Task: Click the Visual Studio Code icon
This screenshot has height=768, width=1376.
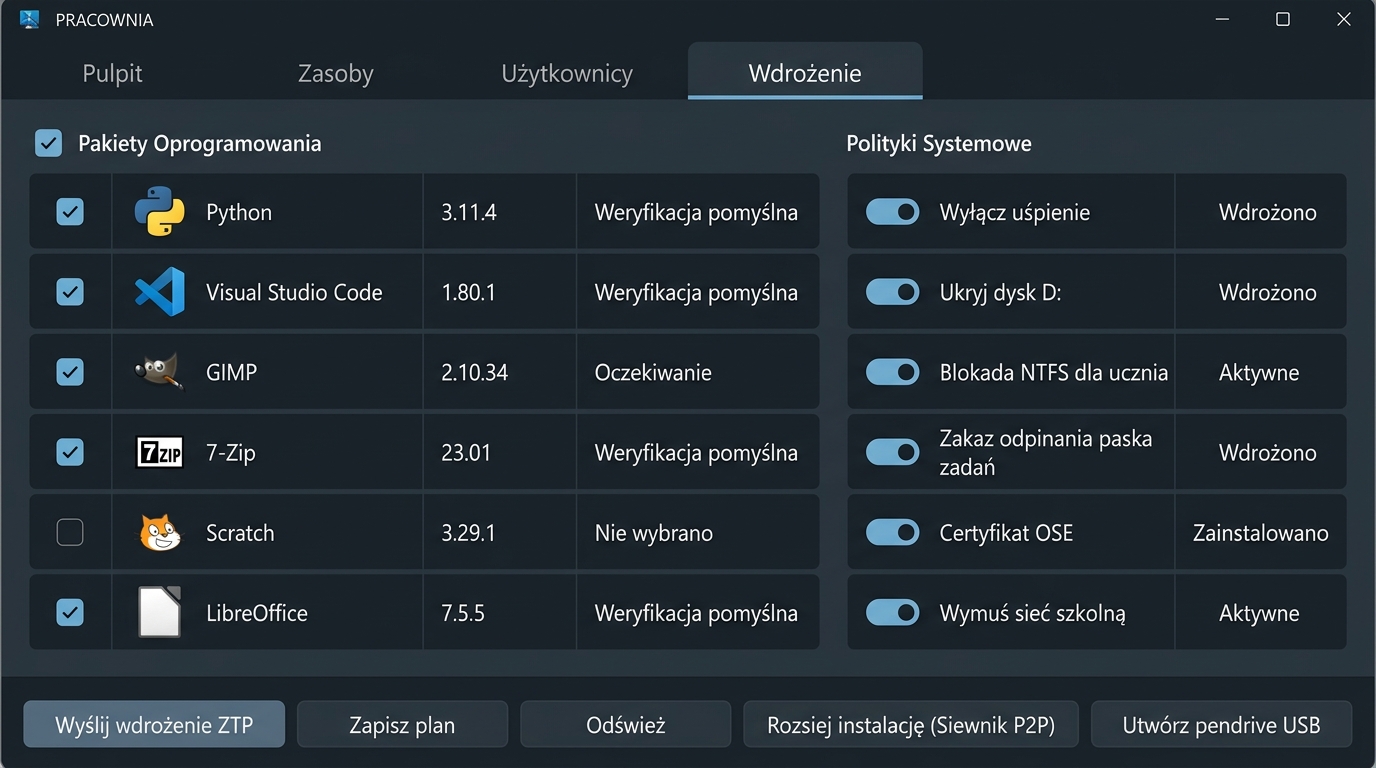Action: [x=160, y=292]
